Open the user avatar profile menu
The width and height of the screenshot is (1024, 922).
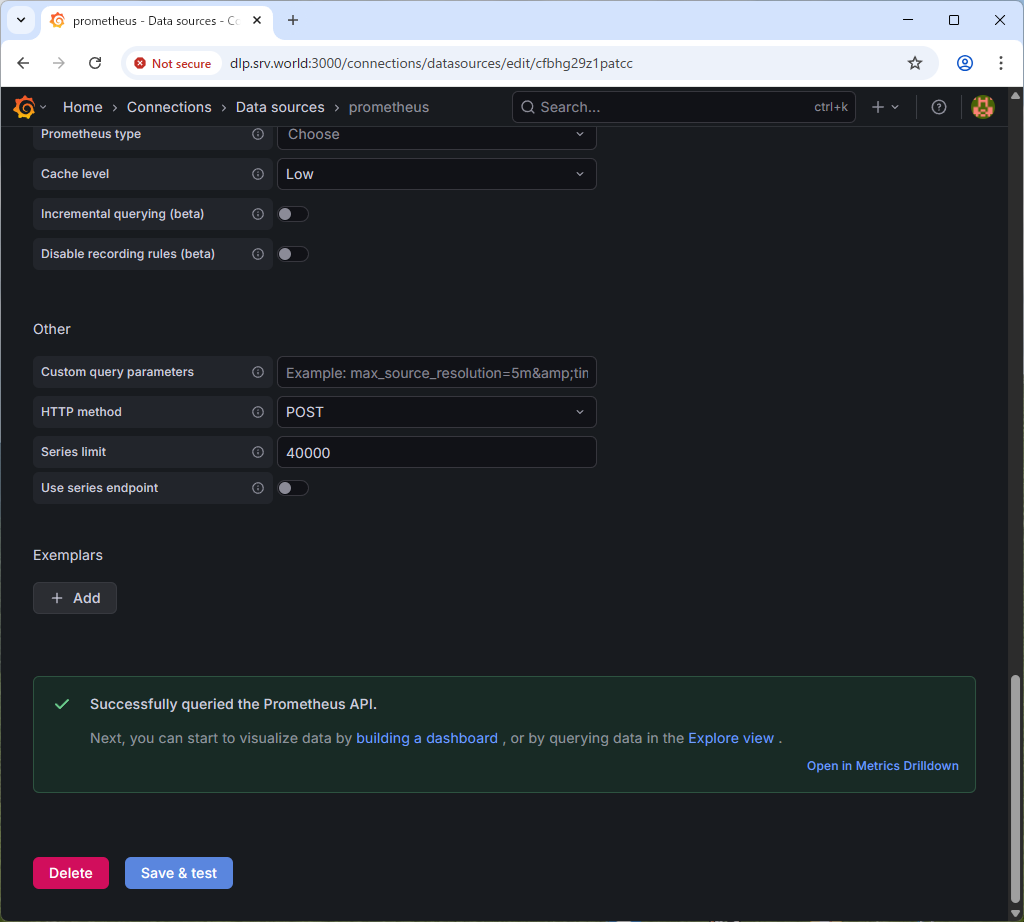tap(982, 107)
